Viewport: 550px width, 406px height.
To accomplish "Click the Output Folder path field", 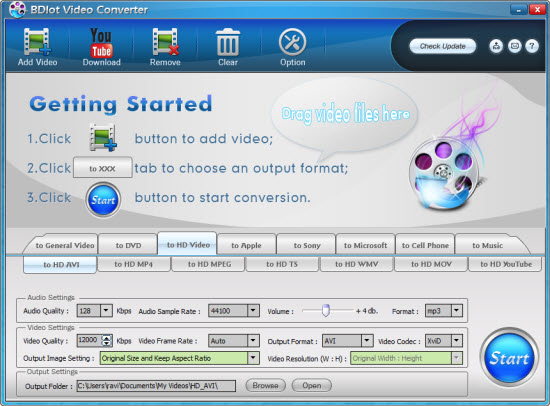I will 156,386.
